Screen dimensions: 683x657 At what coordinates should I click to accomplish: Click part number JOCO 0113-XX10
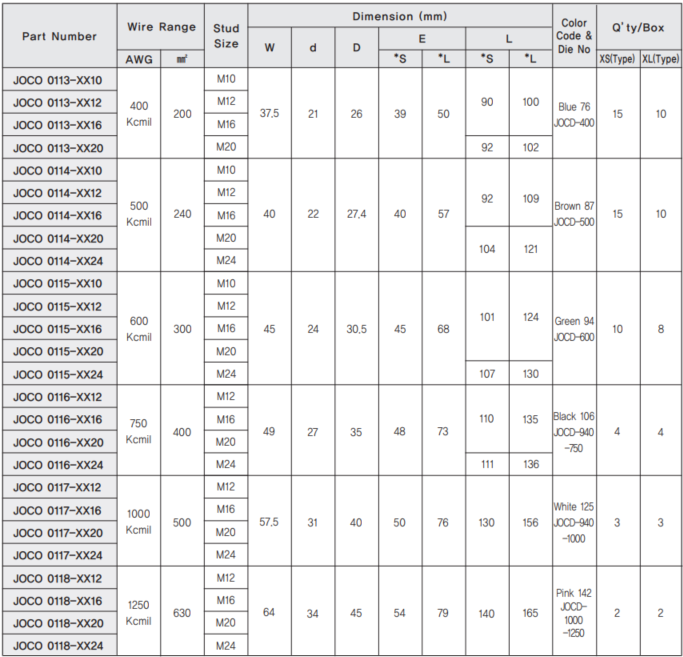(x=60, y=80)
